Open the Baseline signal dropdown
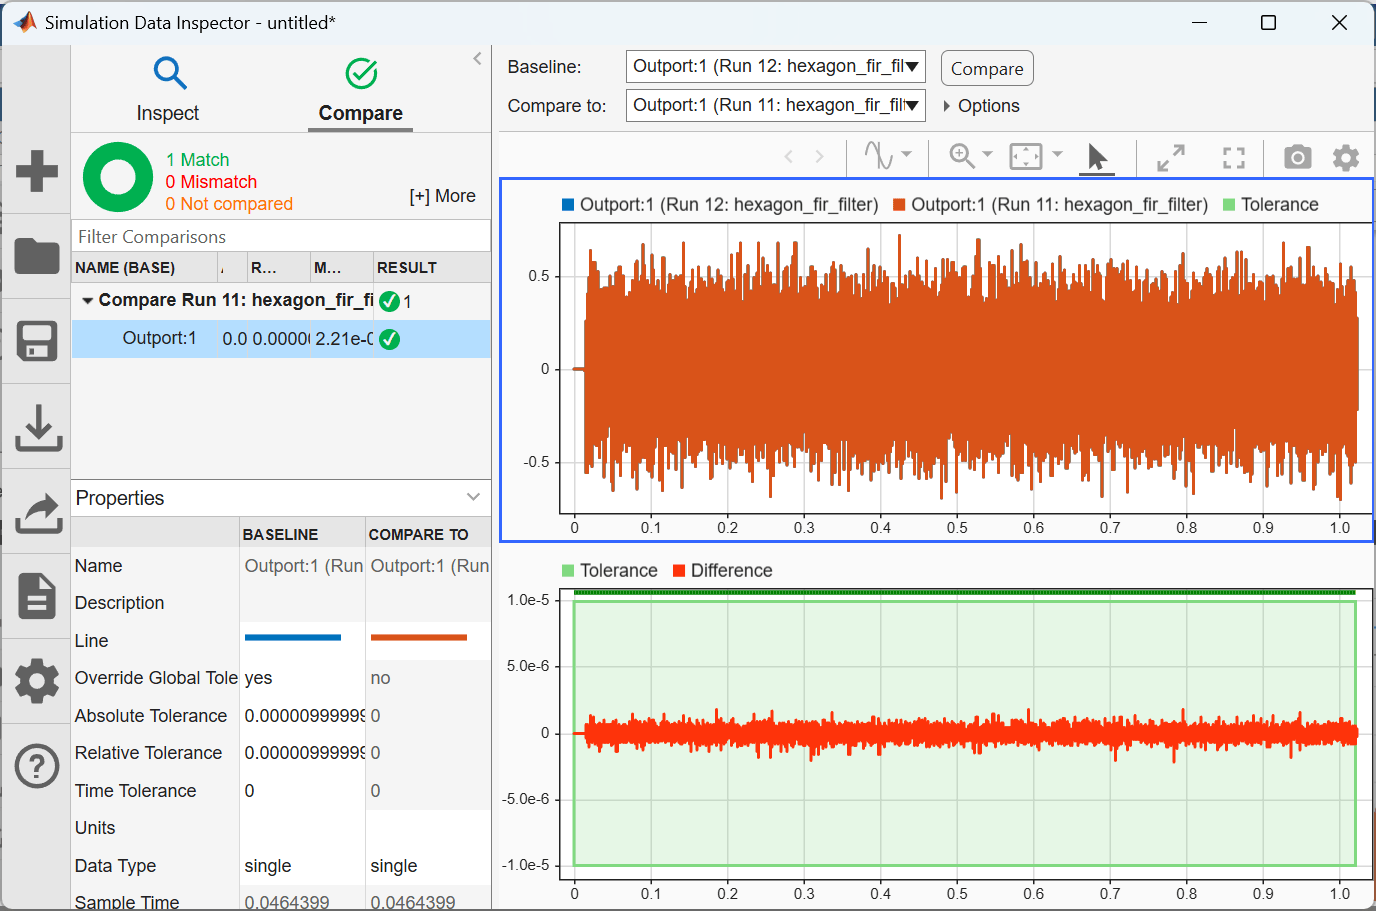Screen dimensions: 1376x911 (775, 67)
